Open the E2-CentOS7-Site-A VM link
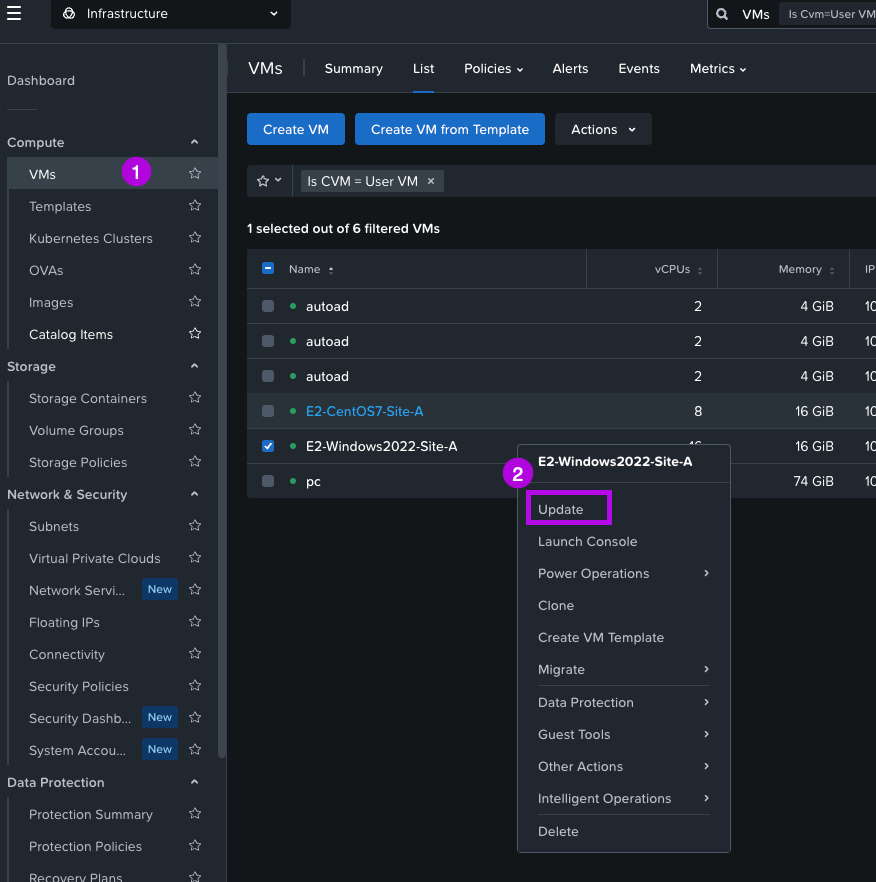 coord(364,411)
